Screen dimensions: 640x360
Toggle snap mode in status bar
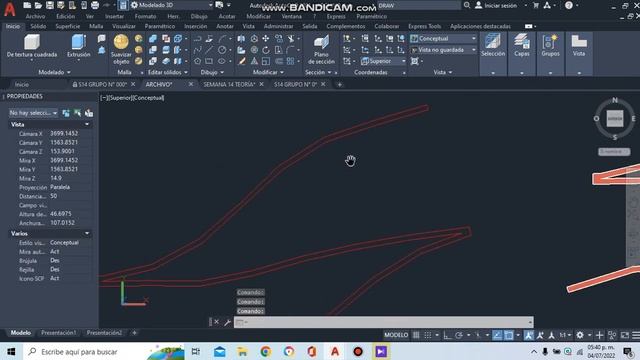click(x=427, y=335)
